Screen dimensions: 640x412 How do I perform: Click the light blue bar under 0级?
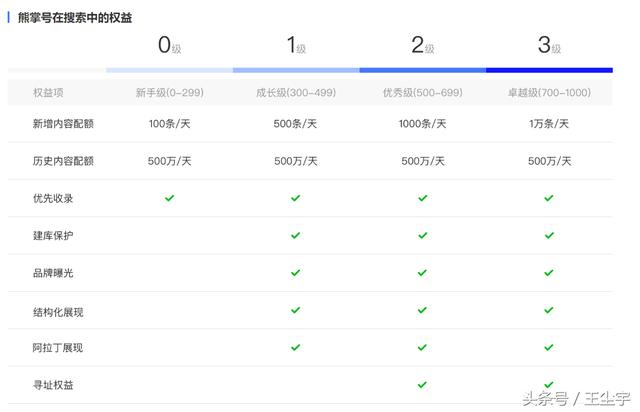pos(170,70)
